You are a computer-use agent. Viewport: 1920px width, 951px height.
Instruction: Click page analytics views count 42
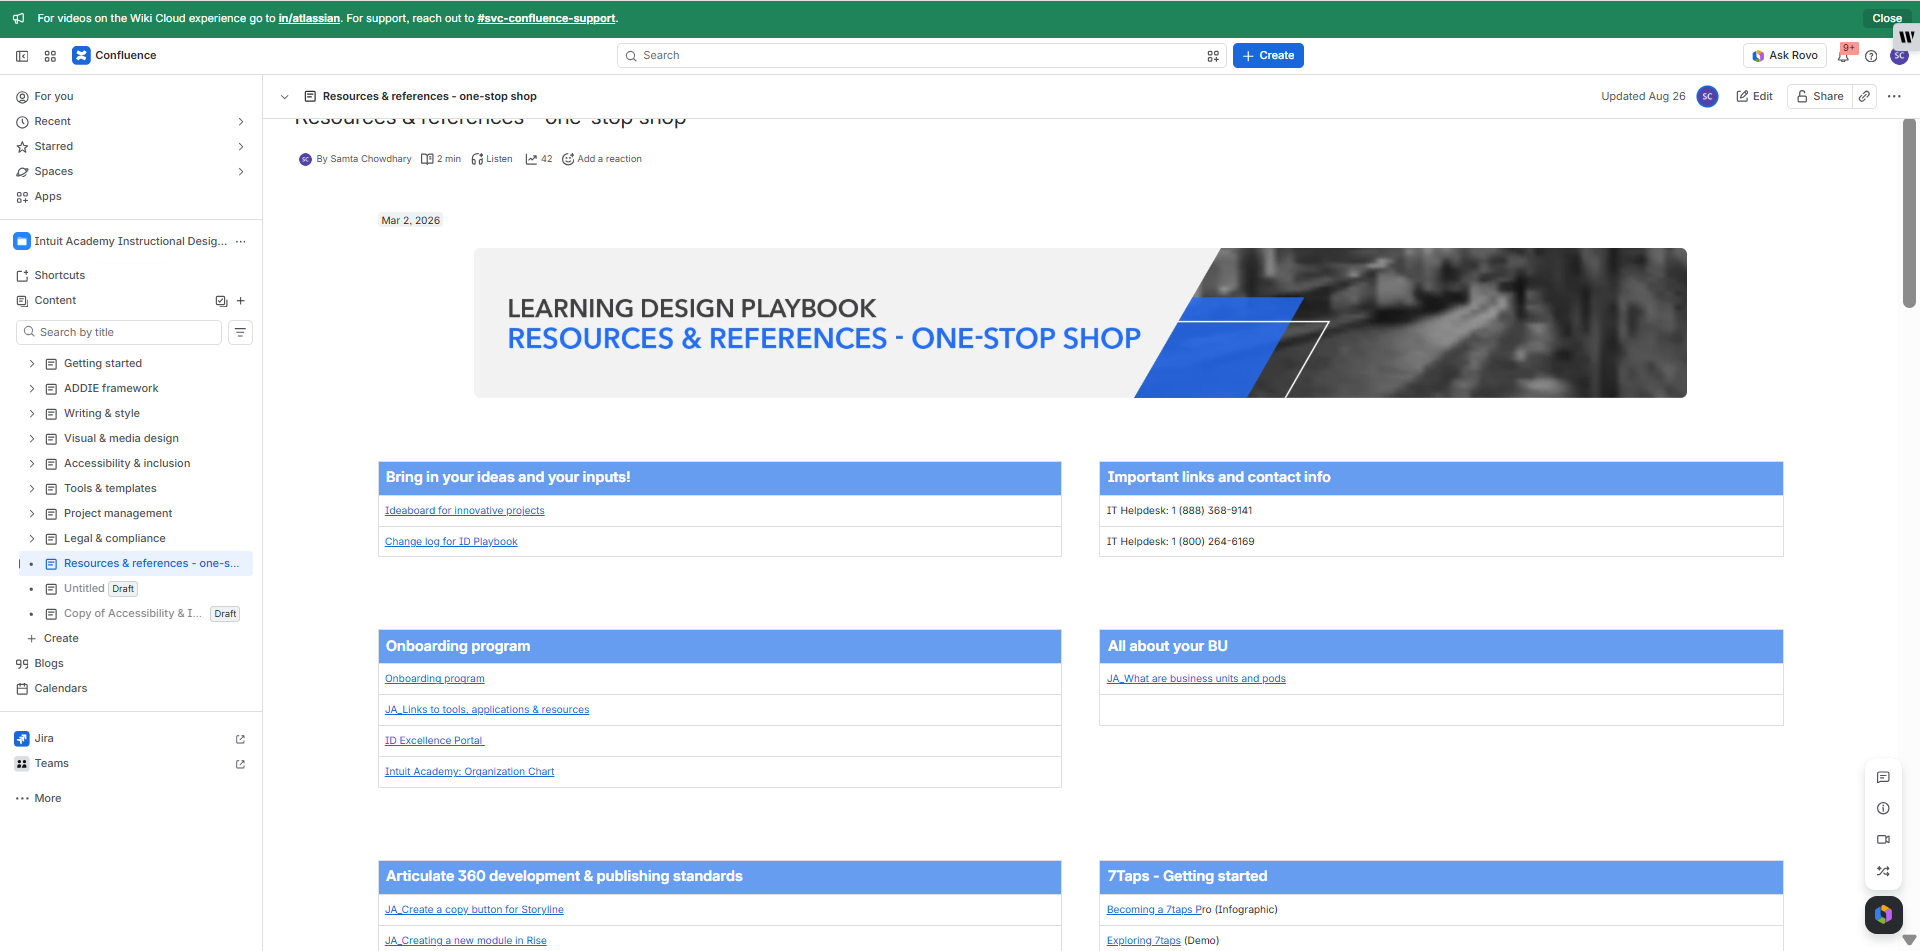pyautogui.click(x=539, y=159)
